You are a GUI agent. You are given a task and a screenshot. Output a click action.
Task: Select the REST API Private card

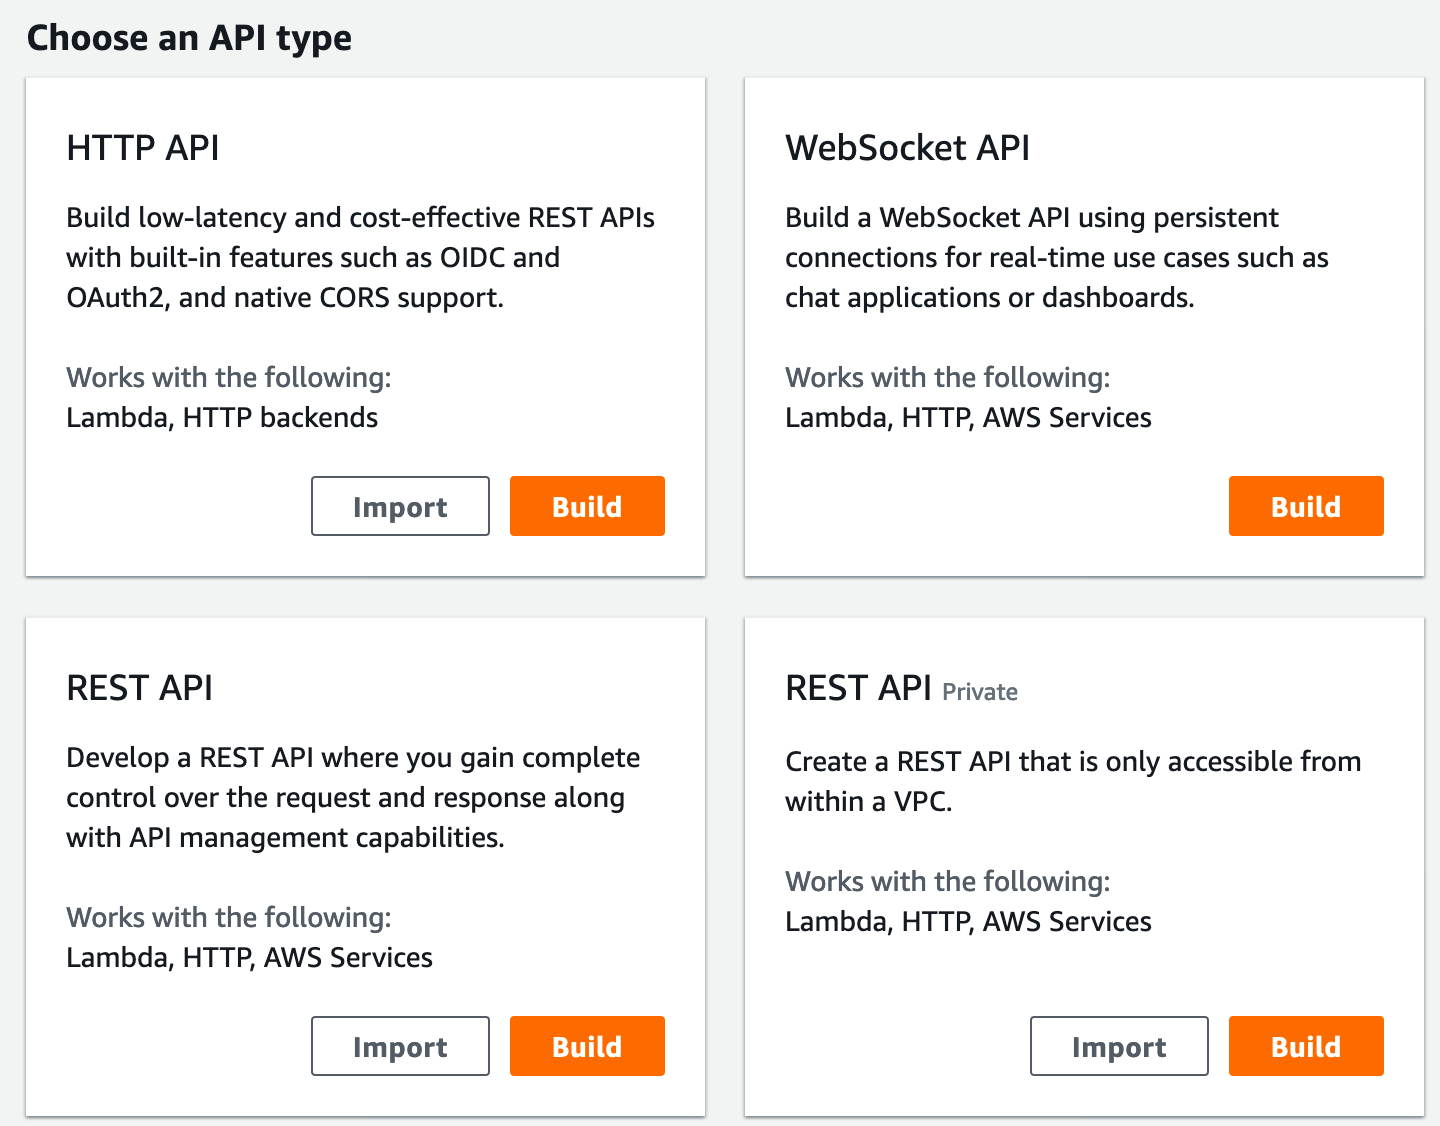1084,865
